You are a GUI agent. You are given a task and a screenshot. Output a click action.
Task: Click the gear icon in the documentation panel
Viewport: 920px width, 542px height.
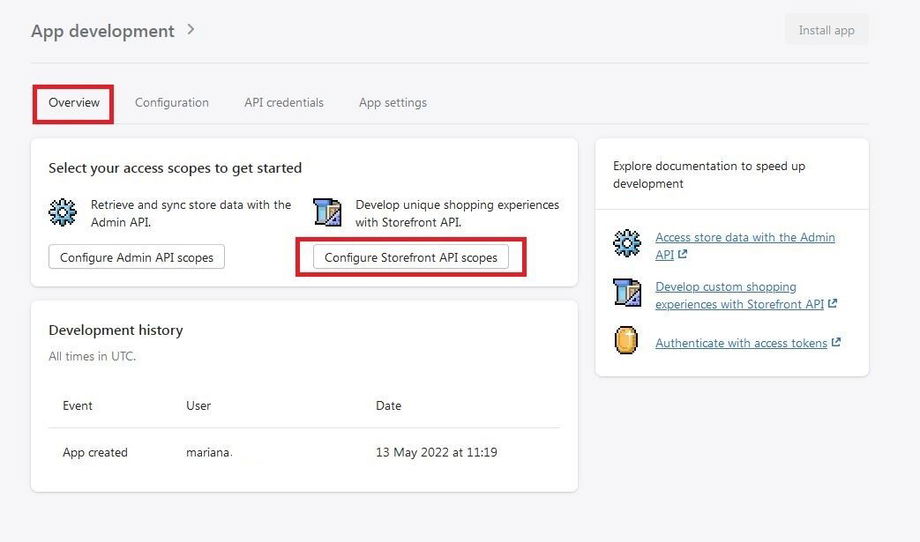(627, 243)
